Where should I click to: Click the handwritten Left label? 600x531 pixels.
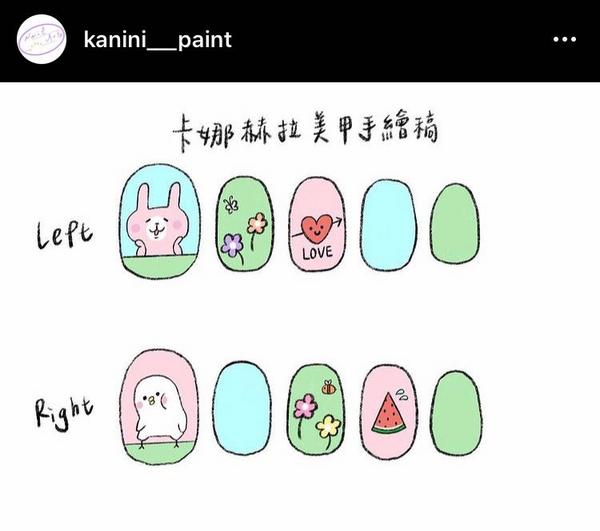click(x=64, y=235)
